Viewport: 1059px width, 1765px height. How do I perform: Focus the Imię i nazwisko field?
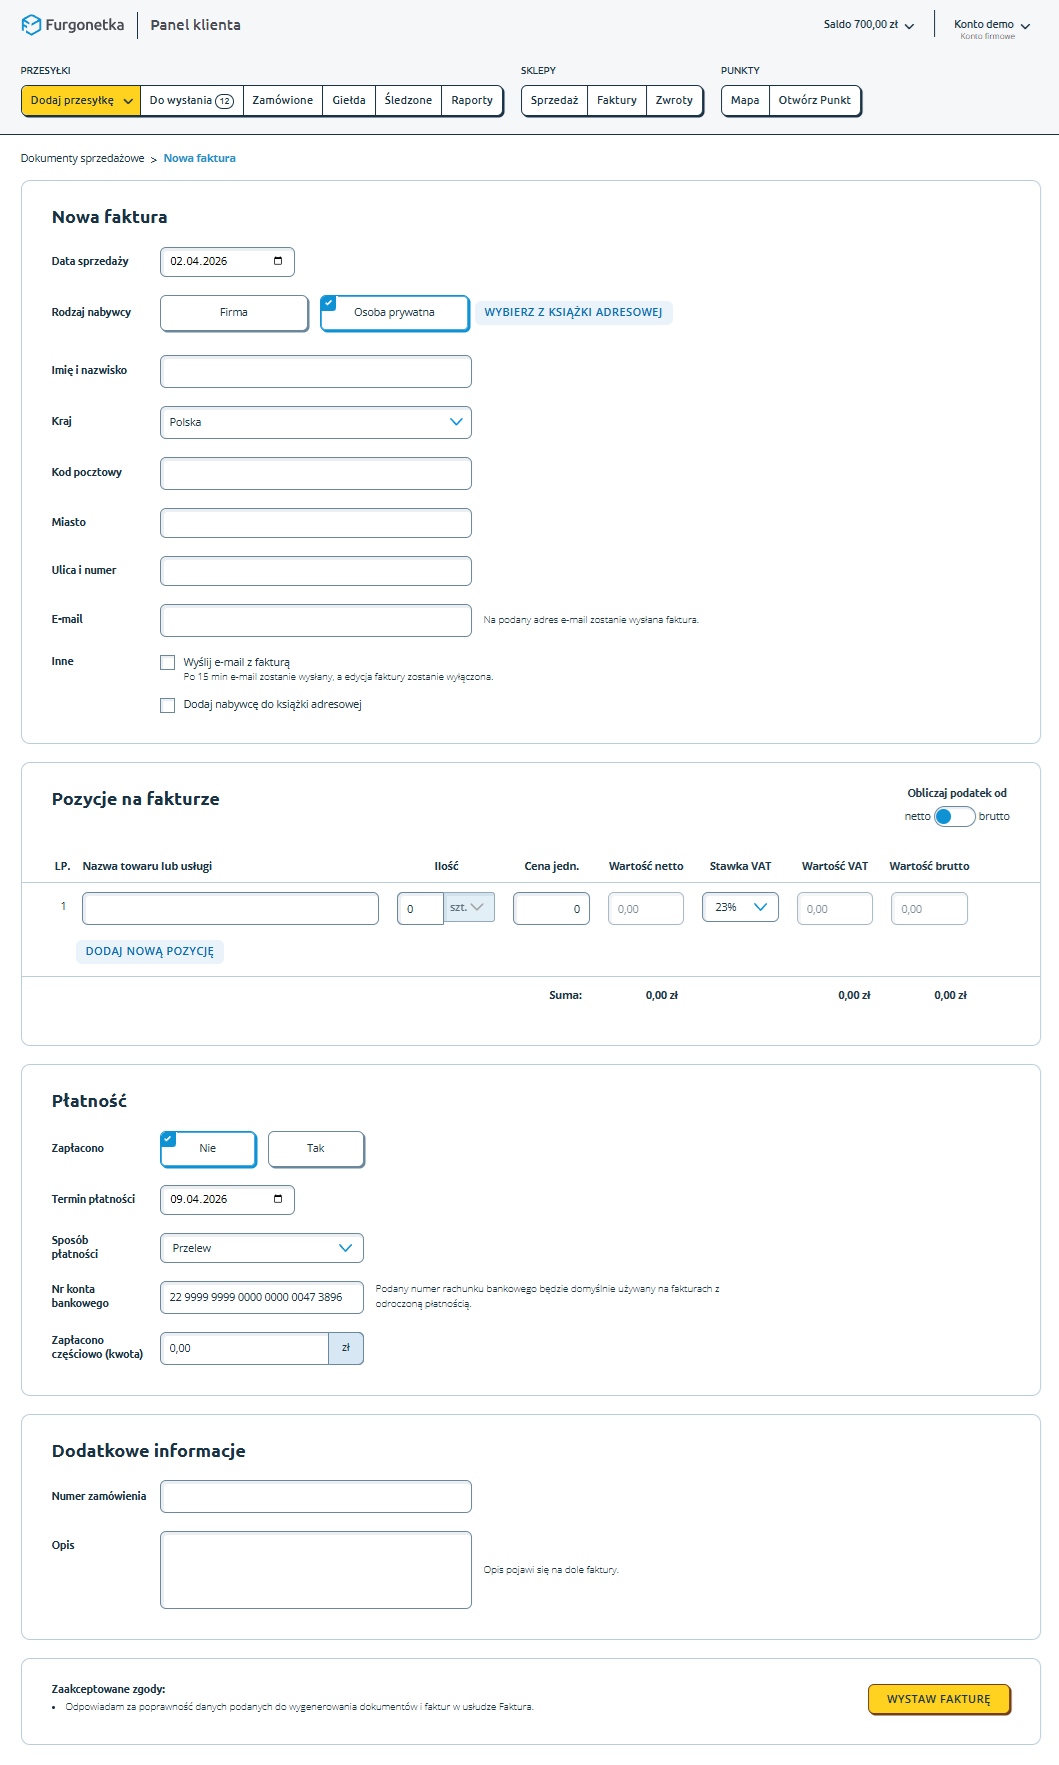[x=316, y=371]
